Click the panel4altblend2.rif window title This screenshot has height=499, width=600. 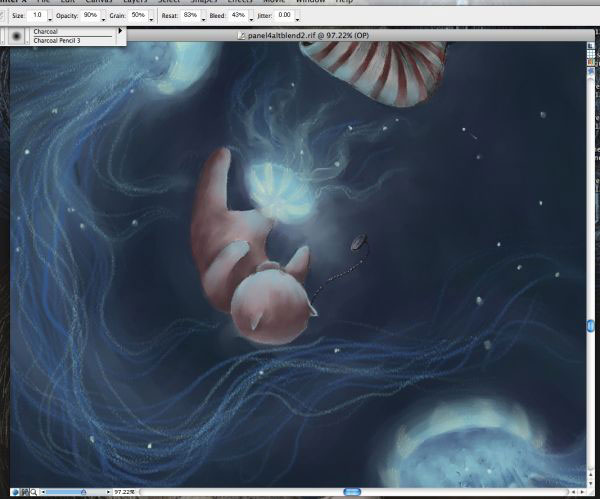pyautogui.click(x=308, y=36)
